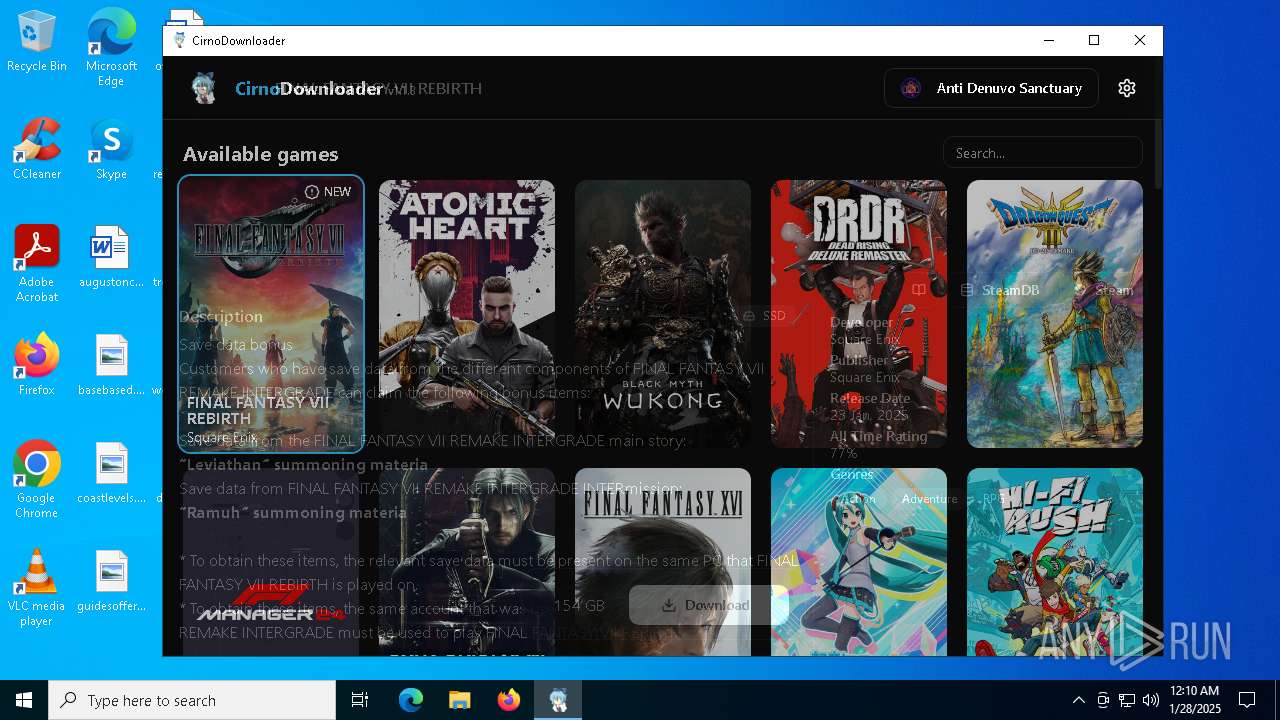Screen dimensions: 1280x720
Task: Open the Hi-Fi Rush game card
Action: pyautogui.click(x=1055, y=562)
